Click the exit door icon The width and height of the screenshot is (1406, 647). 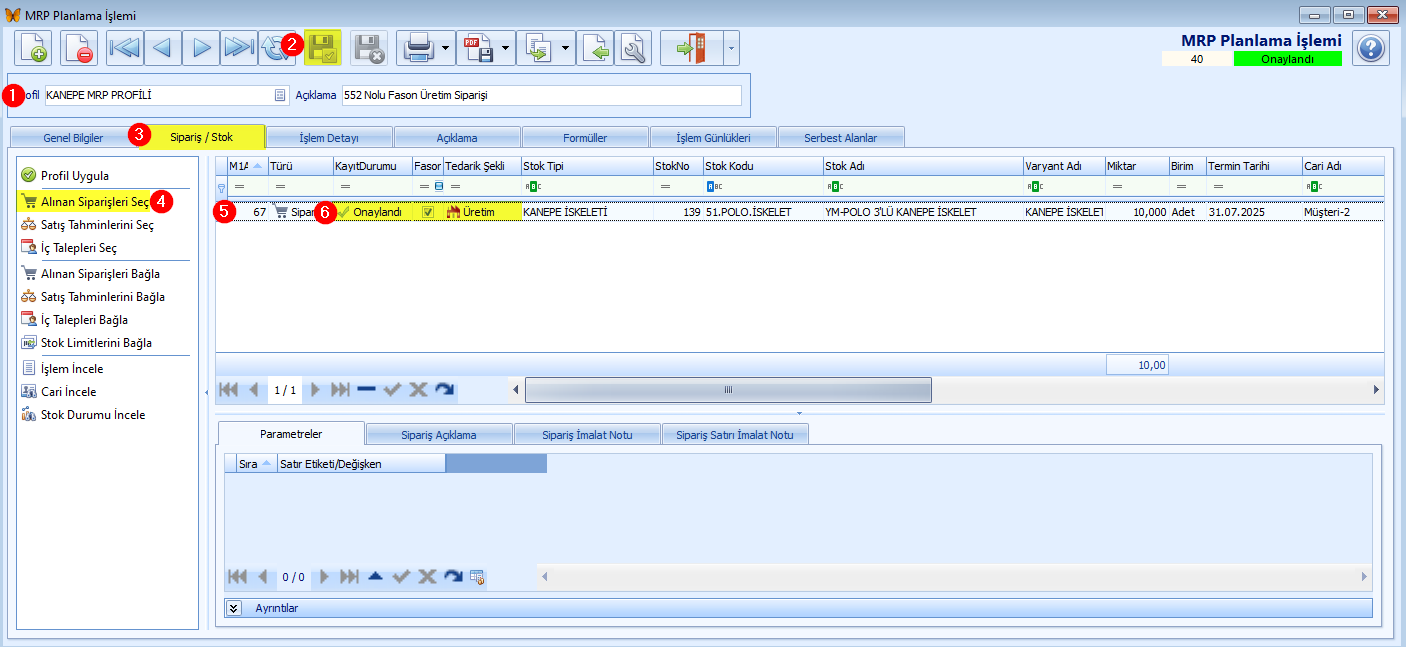point(691,48)
